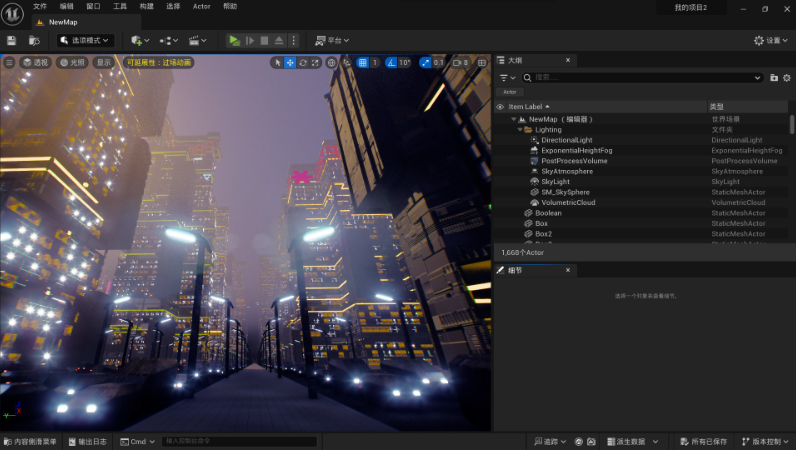The height and width of the screenshot is (450, 796).
Task: Click the Actor filter chip in Outliner
Action: click(510, 92)
